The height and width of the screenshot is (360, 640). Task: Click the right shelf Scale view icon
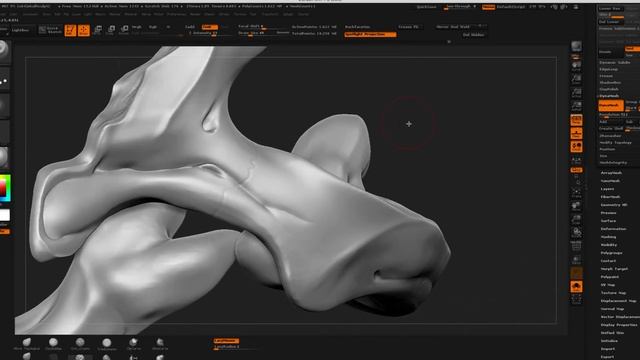point(576,220)
